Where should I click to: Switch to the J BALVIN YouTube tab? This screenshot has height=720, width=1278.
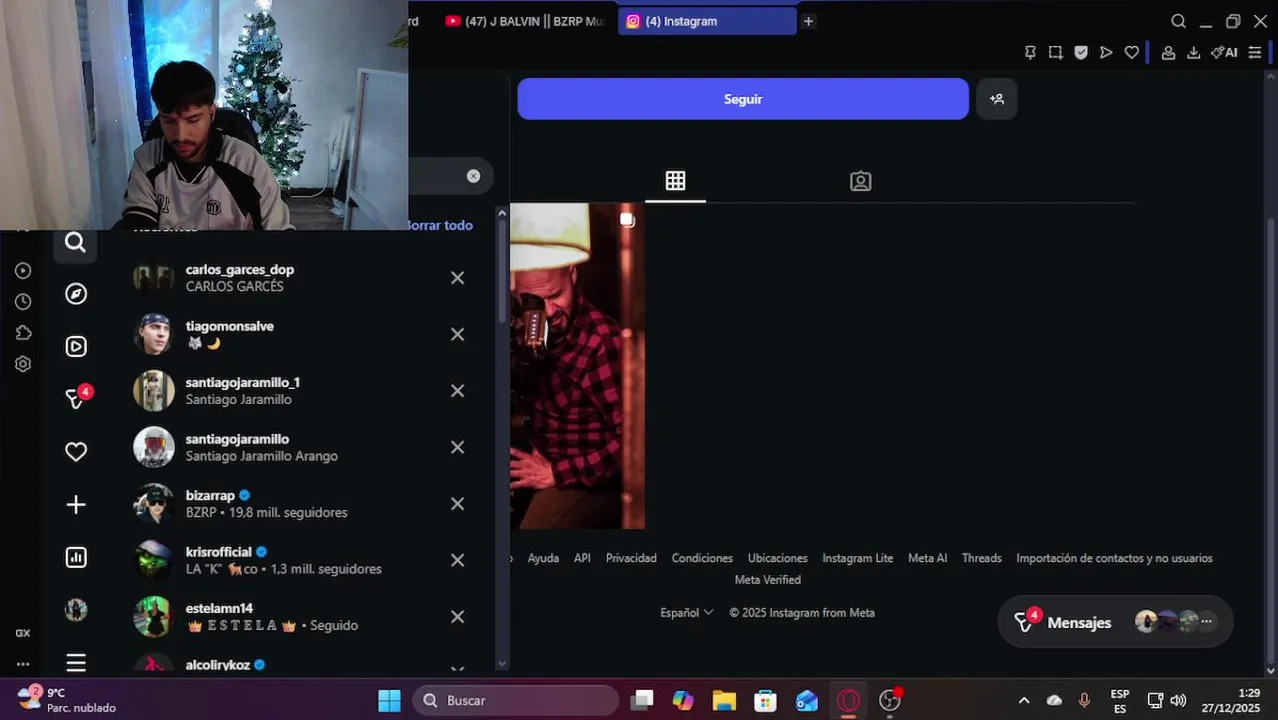coord(525,21)
